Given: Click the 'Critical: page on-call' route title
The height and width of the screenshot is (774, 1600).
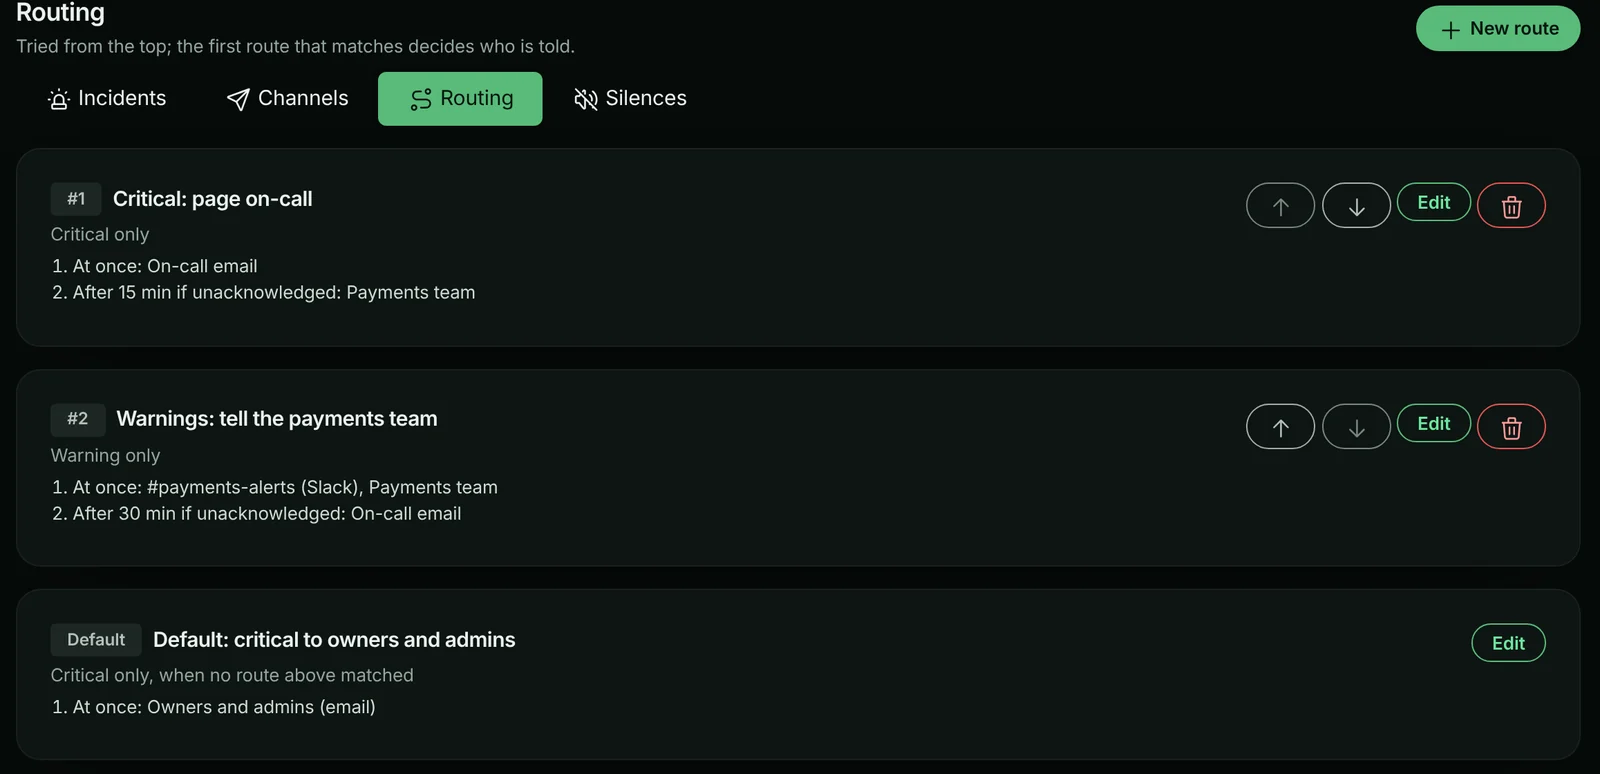Looking at the screenshot, I should tap(213, 199).
